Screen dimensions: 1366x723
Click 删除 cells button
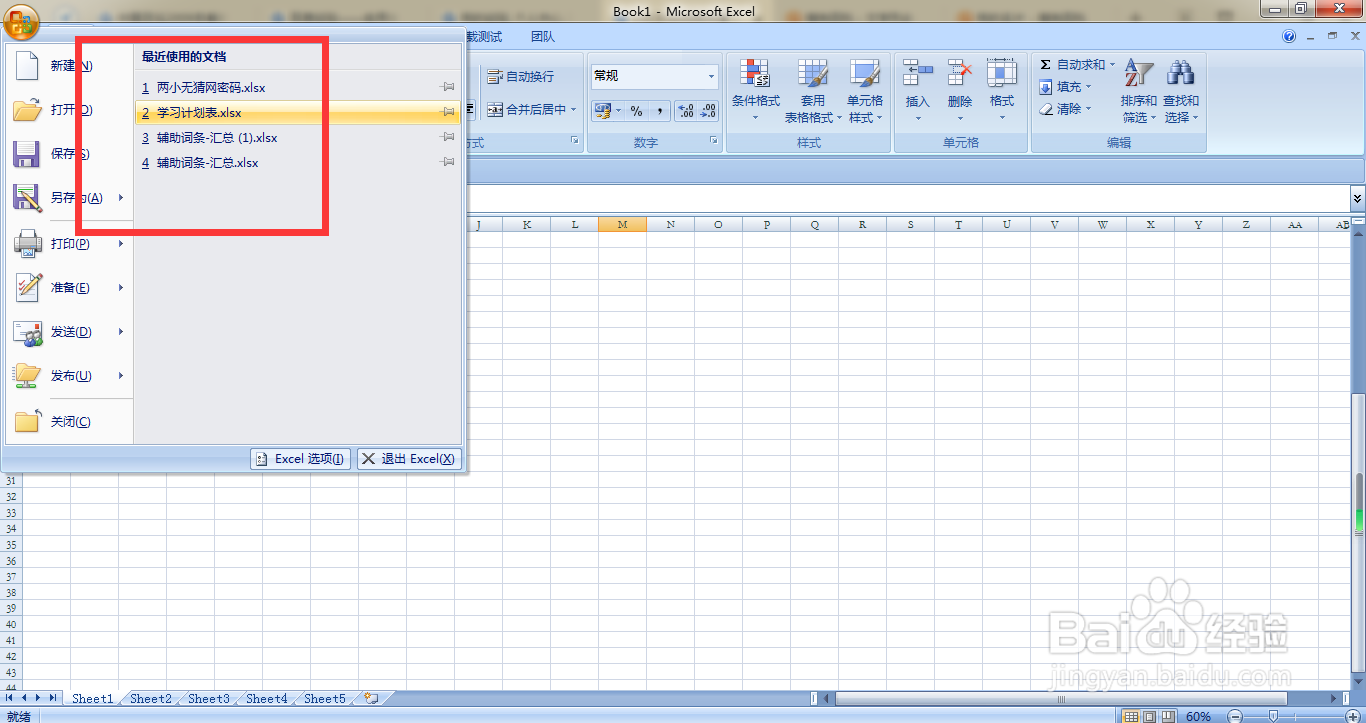960,91
